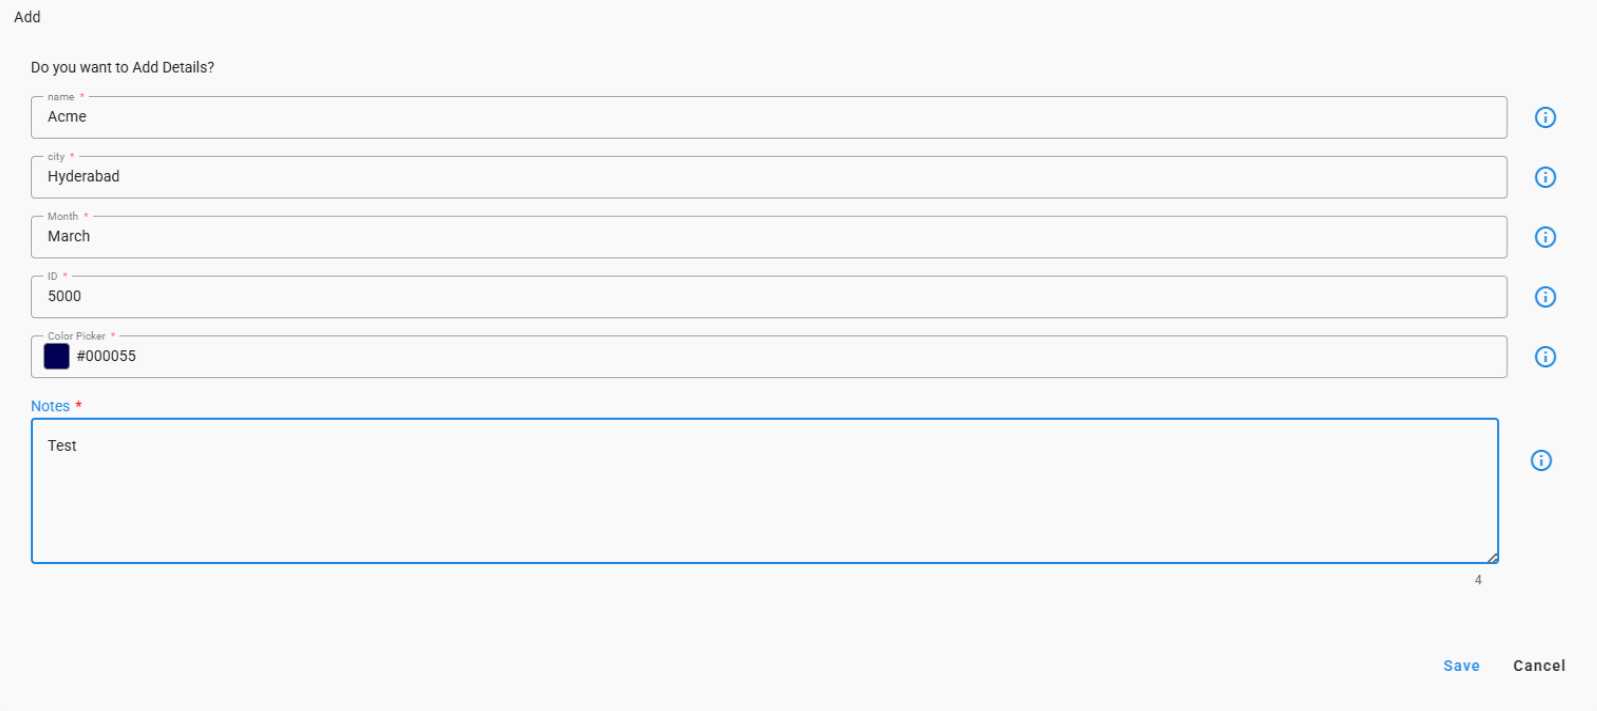This screenshot has width=1597, height=711.
Task: Cancel the Add dialog
Action: 1539,666
